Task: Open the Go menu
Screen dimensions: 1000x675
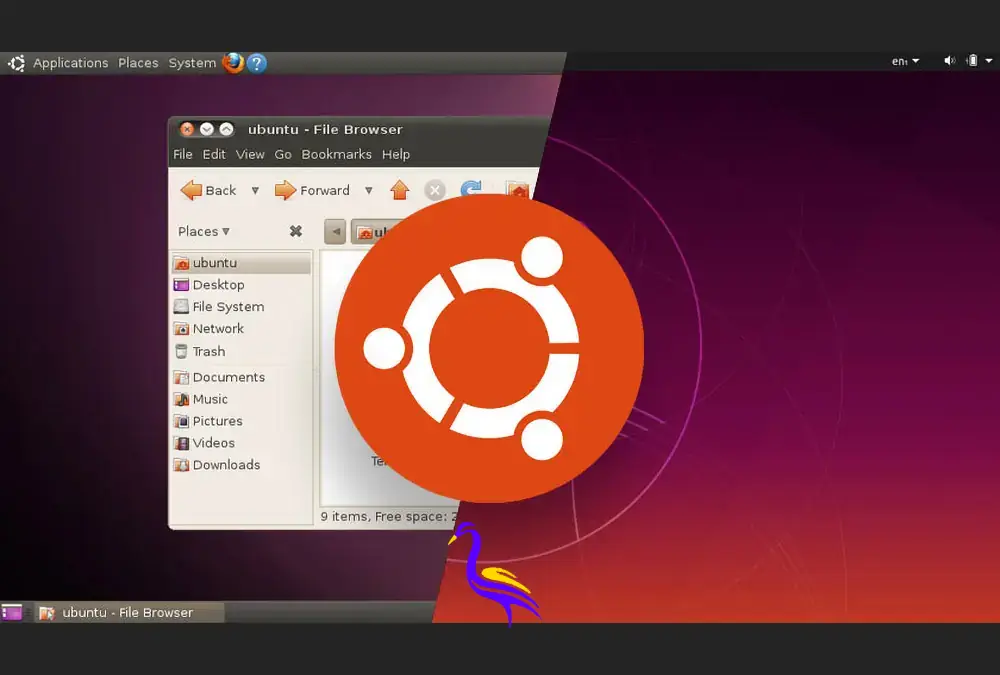Action: coord(283,154)
